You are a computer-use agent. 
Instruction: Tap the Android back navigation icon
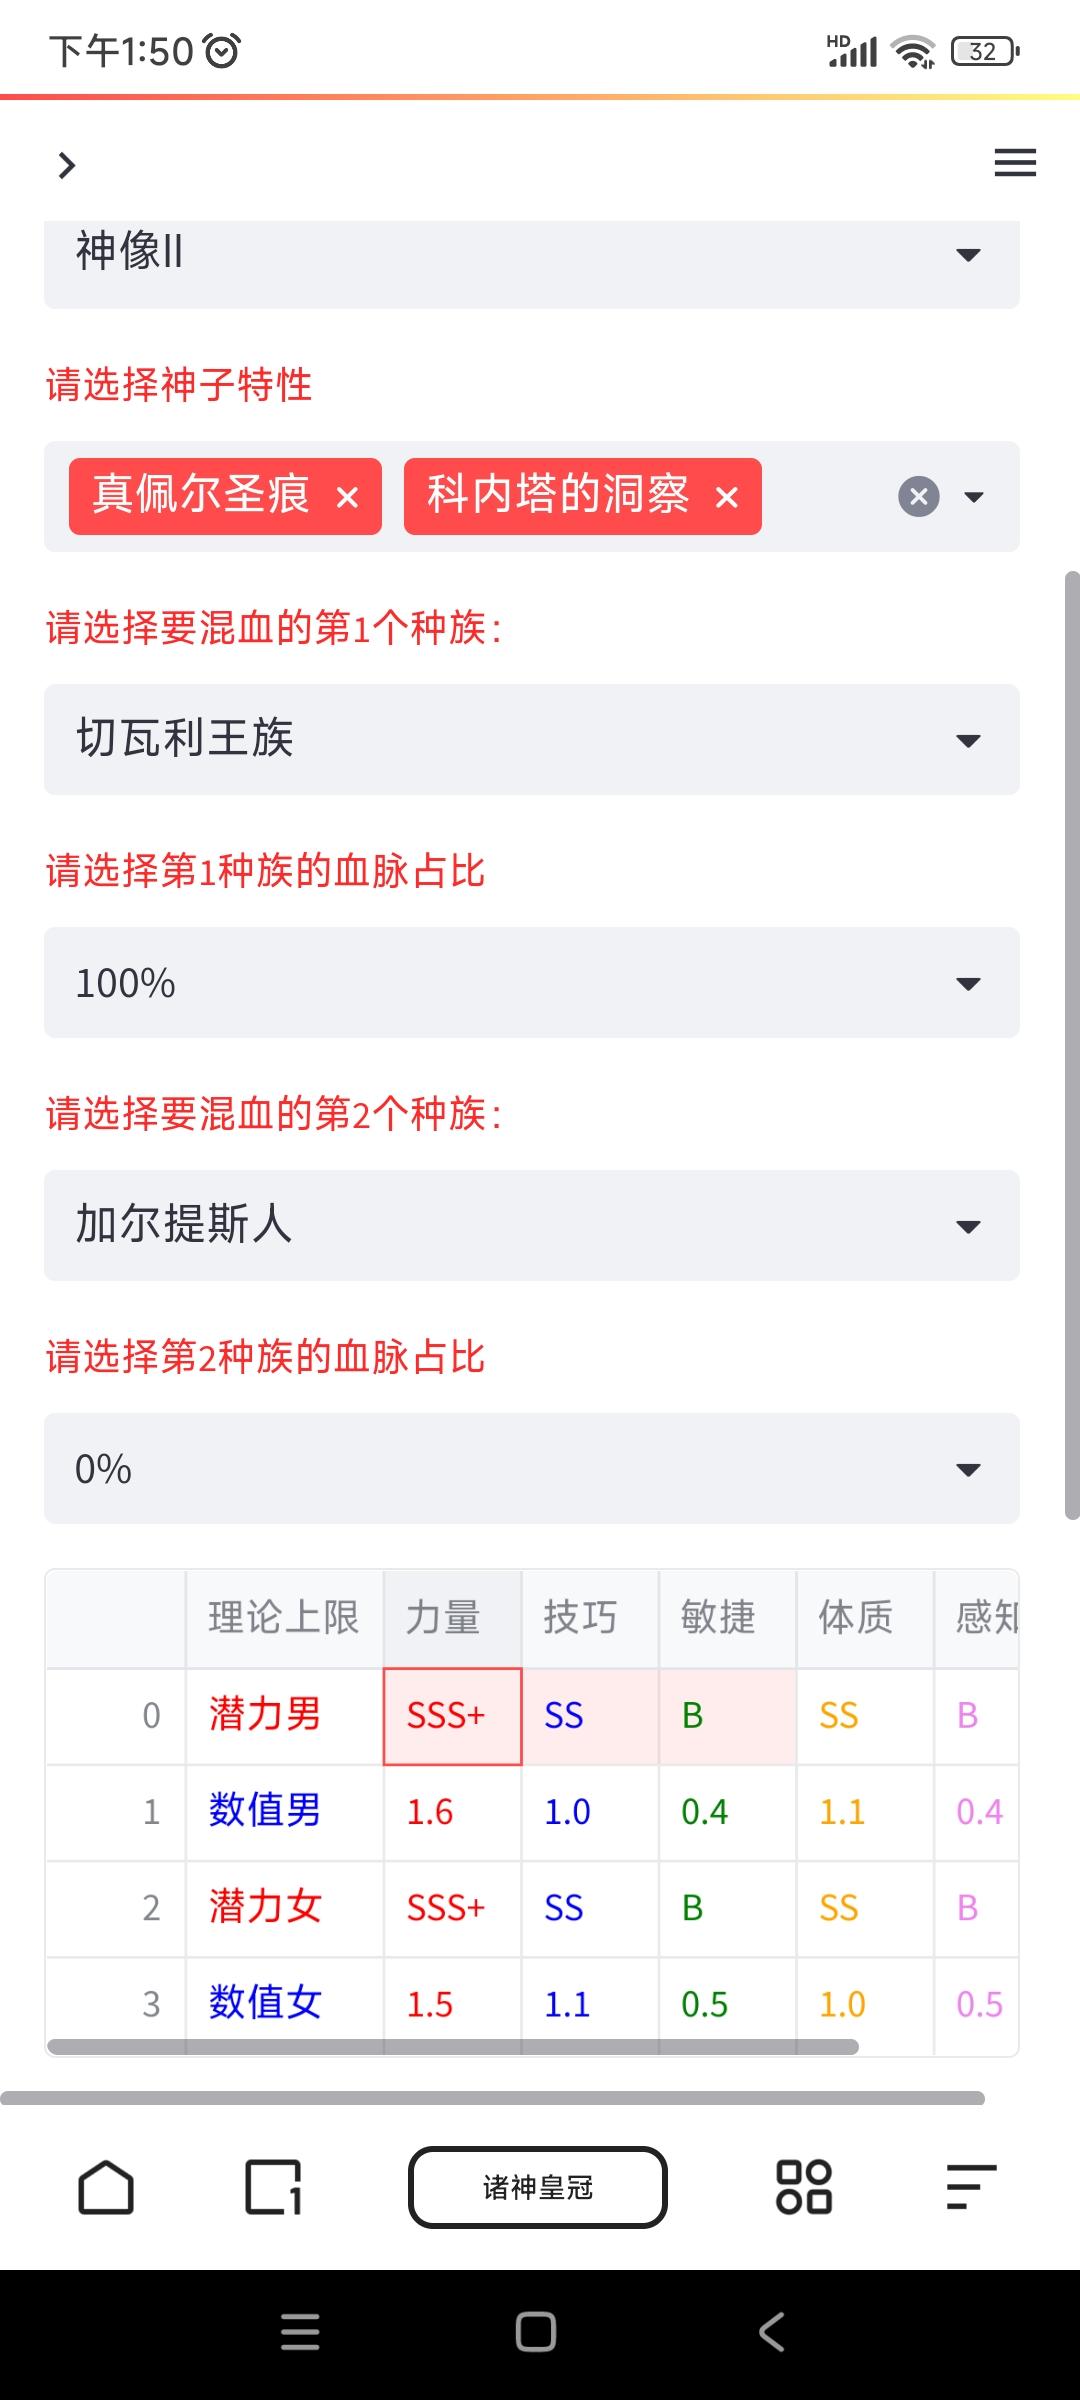[772, 2332]
